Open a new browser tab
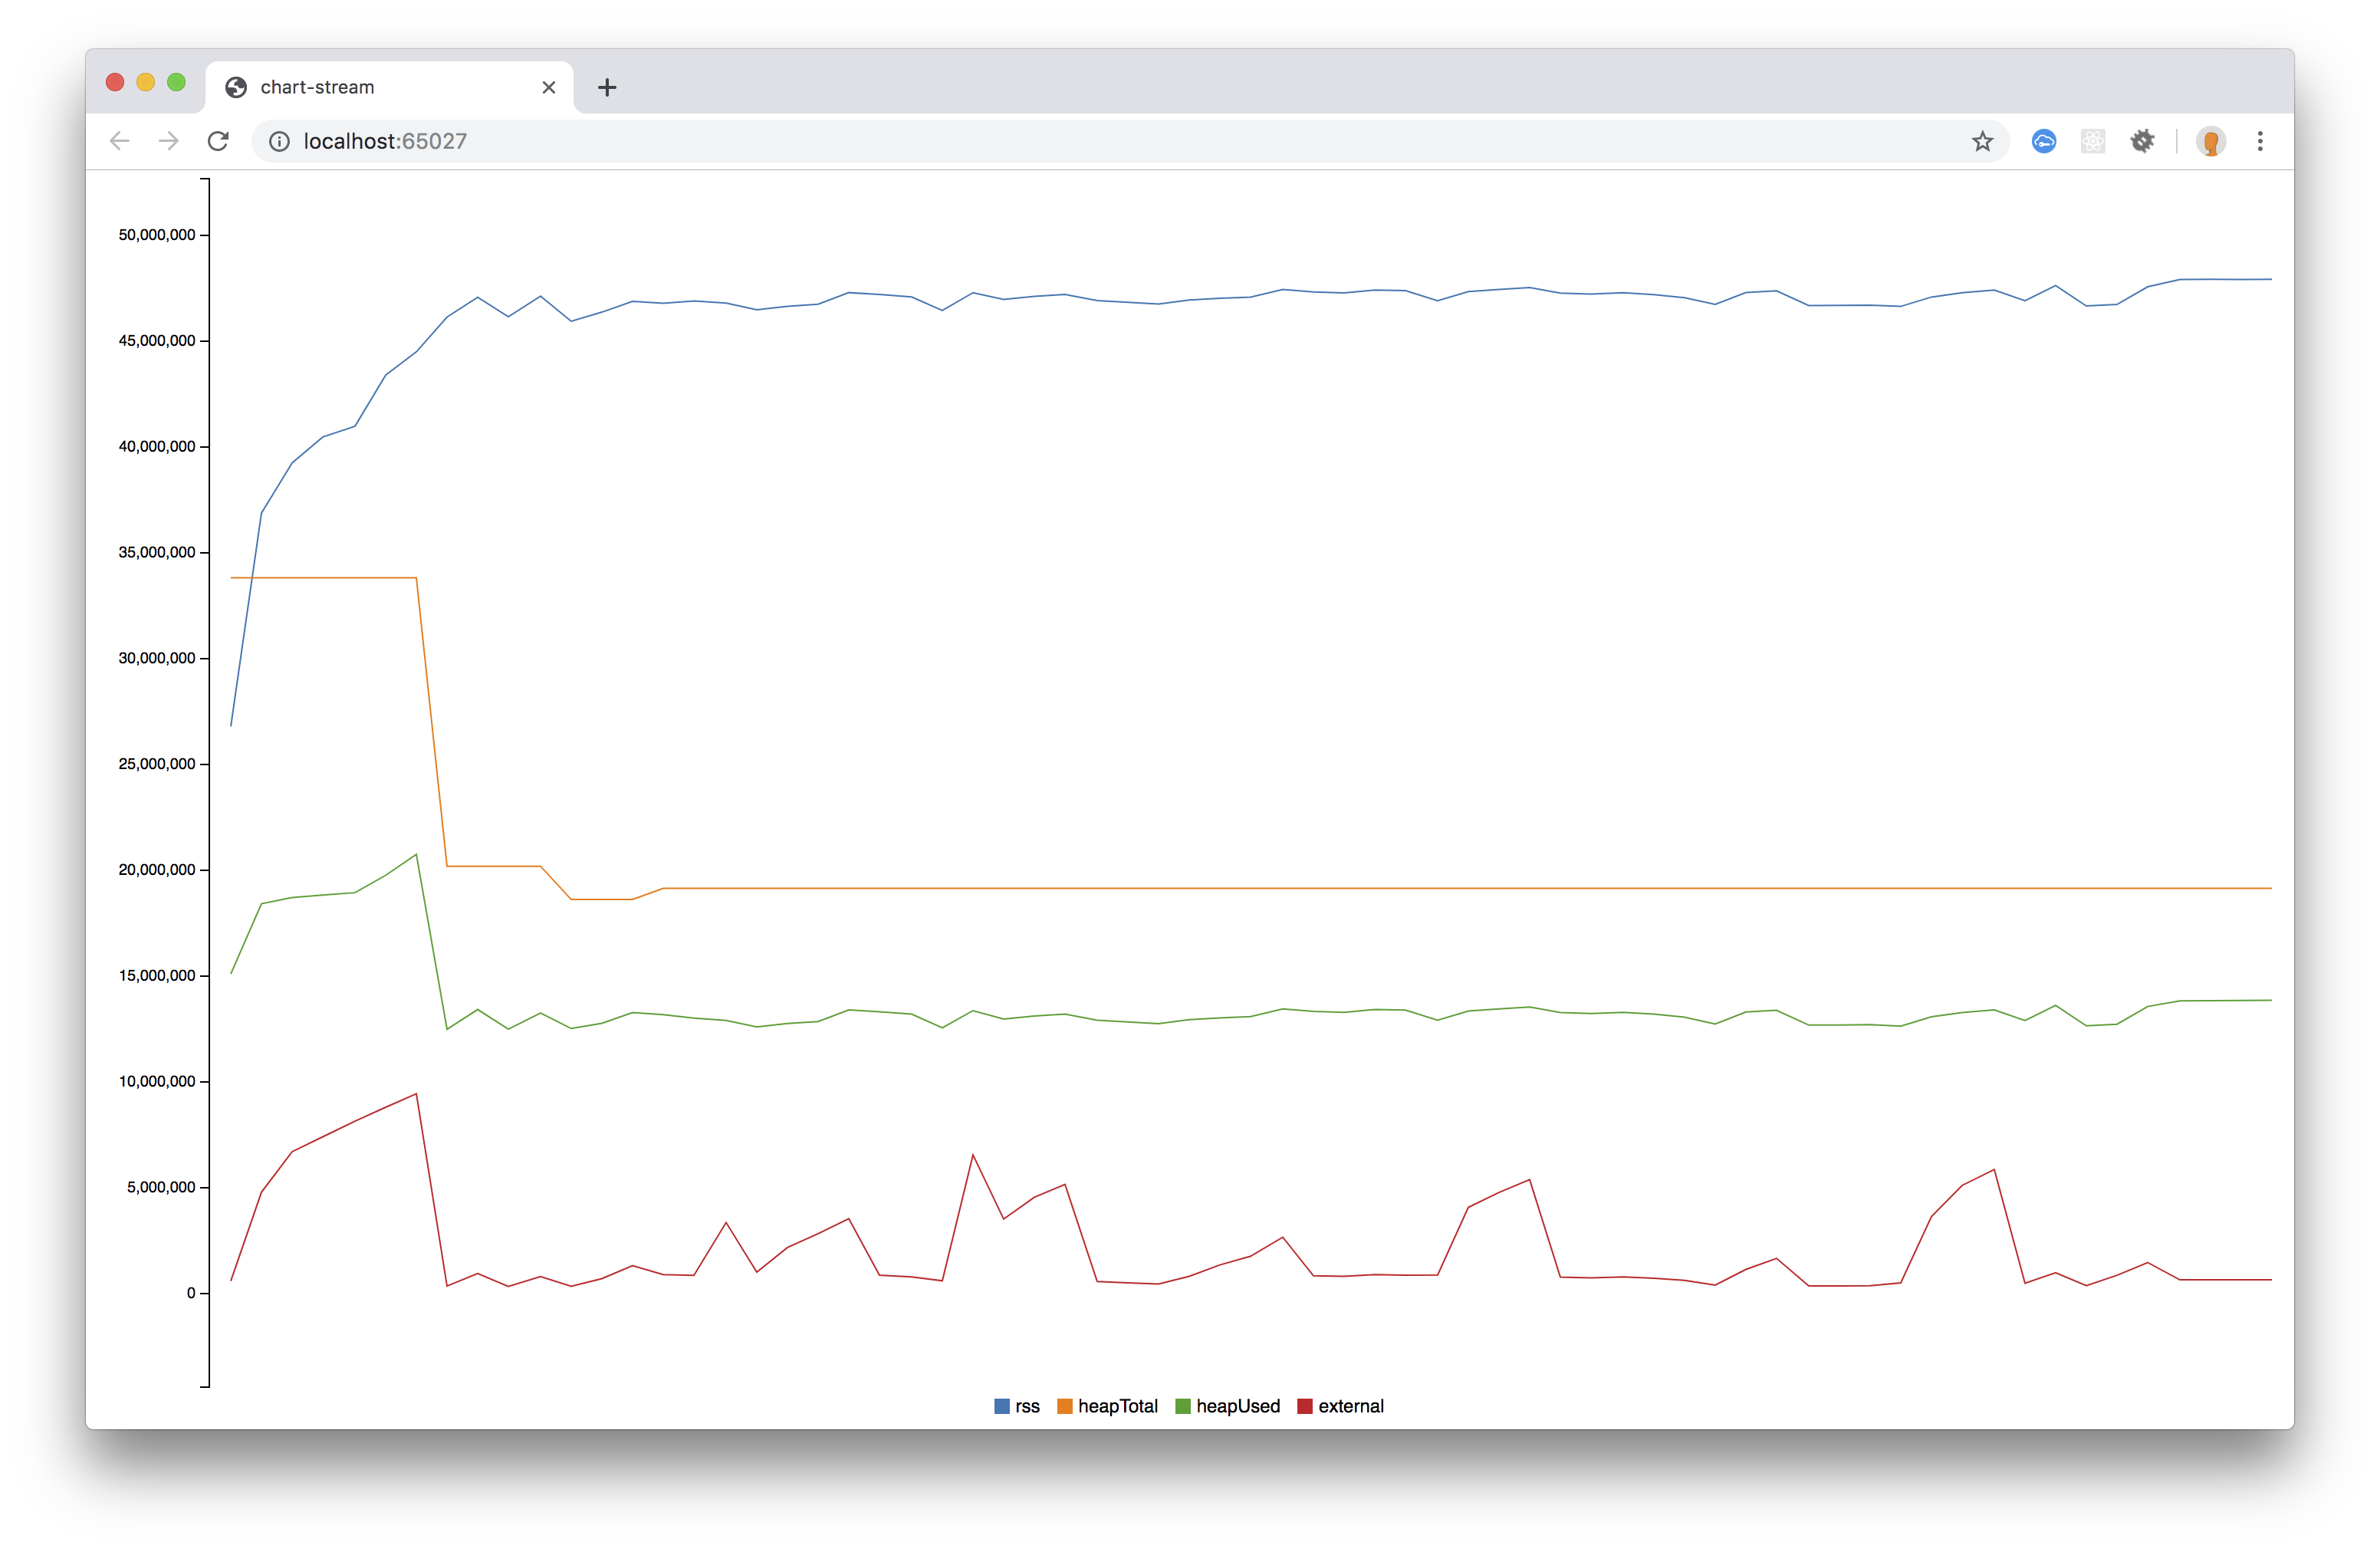 tap(607, 87)
